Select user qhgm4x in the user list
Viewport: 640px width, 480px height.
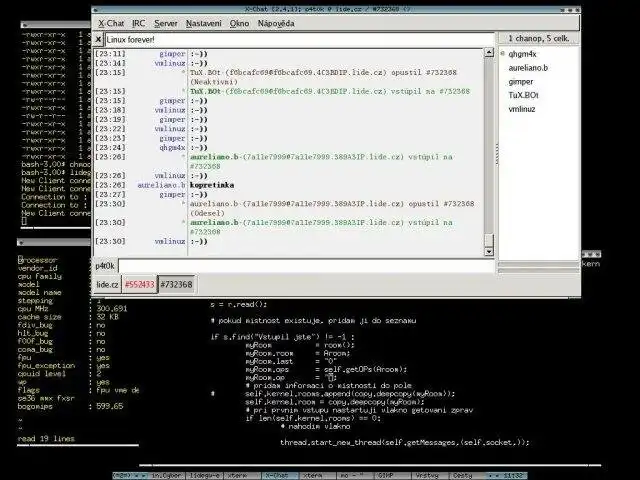click(522, 54)
